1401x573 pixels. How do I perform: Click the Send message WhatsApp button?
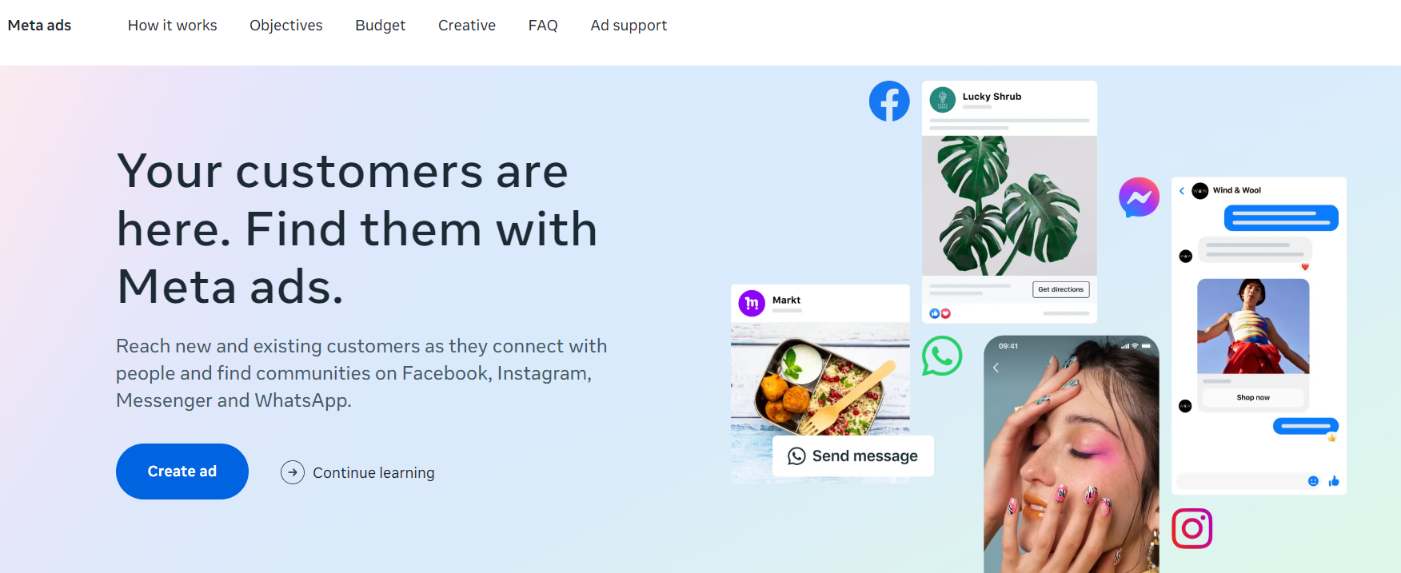[853, 456]
